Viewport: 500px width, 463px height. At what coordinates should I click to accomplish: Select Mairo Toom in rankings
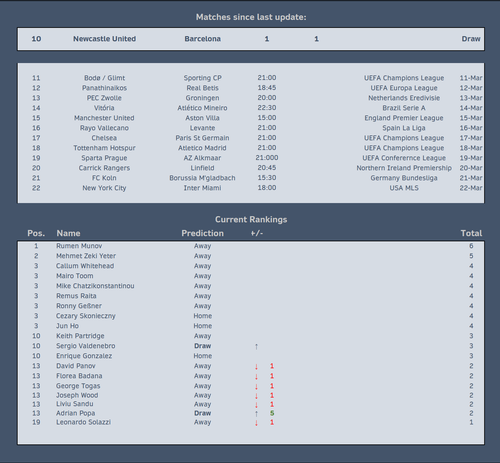click(75, 276)
